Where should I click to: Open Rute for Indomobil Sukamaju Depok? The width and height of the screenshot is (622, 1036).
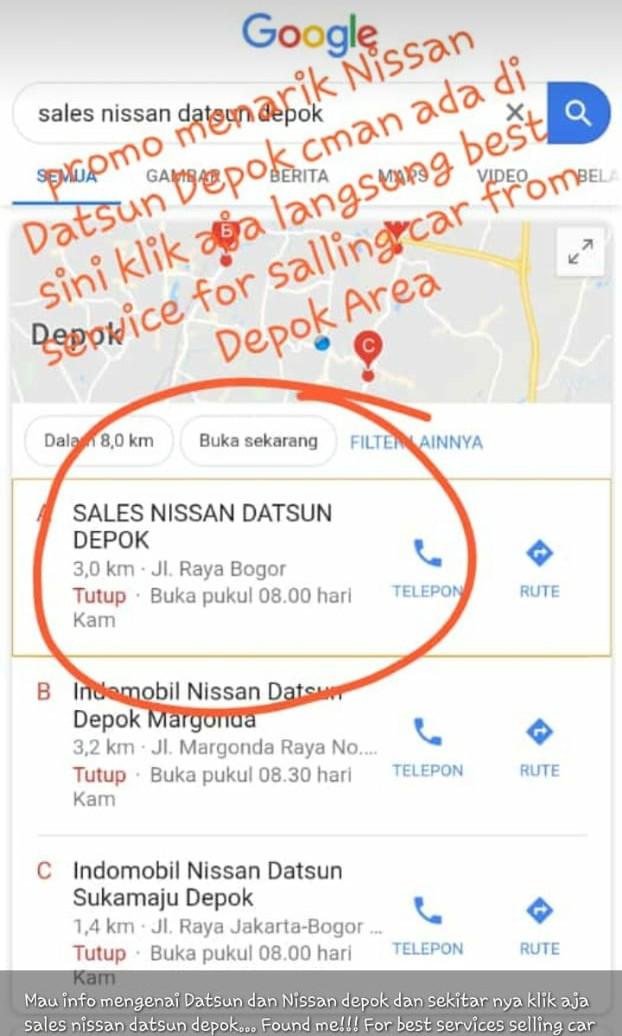[x=539, y=925]
